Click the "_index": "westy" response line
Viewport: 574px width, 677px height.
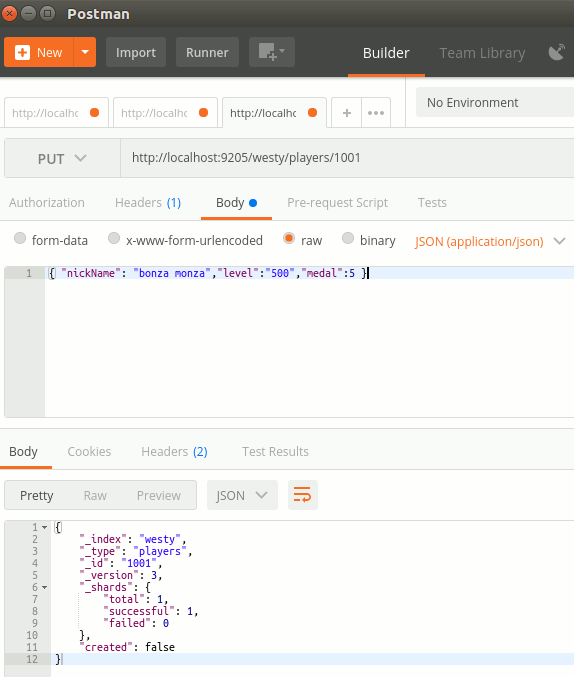tap(133, 539)
